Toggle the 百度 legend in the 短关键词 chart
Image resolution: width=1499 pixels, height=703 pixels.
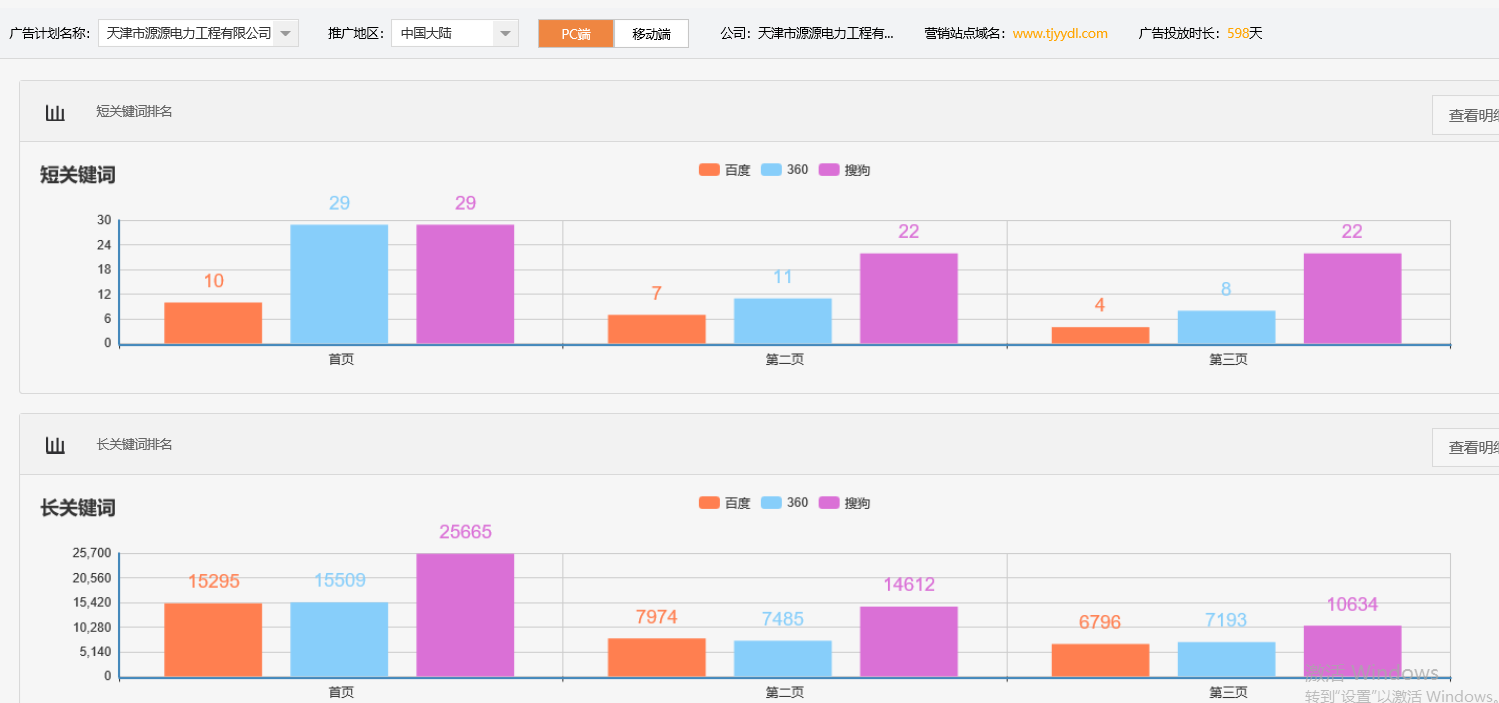click(x=724, y=169)
